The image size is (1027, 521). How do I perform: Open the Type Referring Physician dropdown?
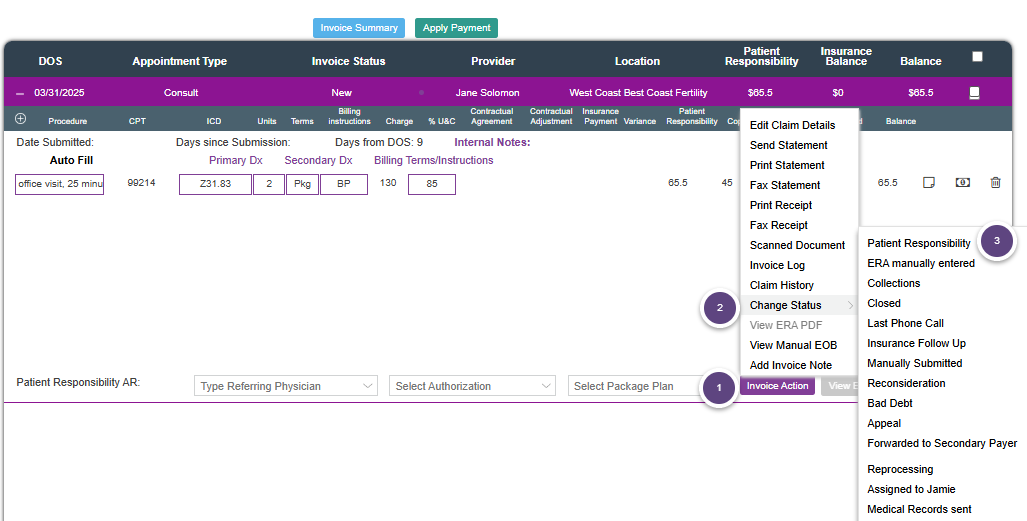coord(285,386)
